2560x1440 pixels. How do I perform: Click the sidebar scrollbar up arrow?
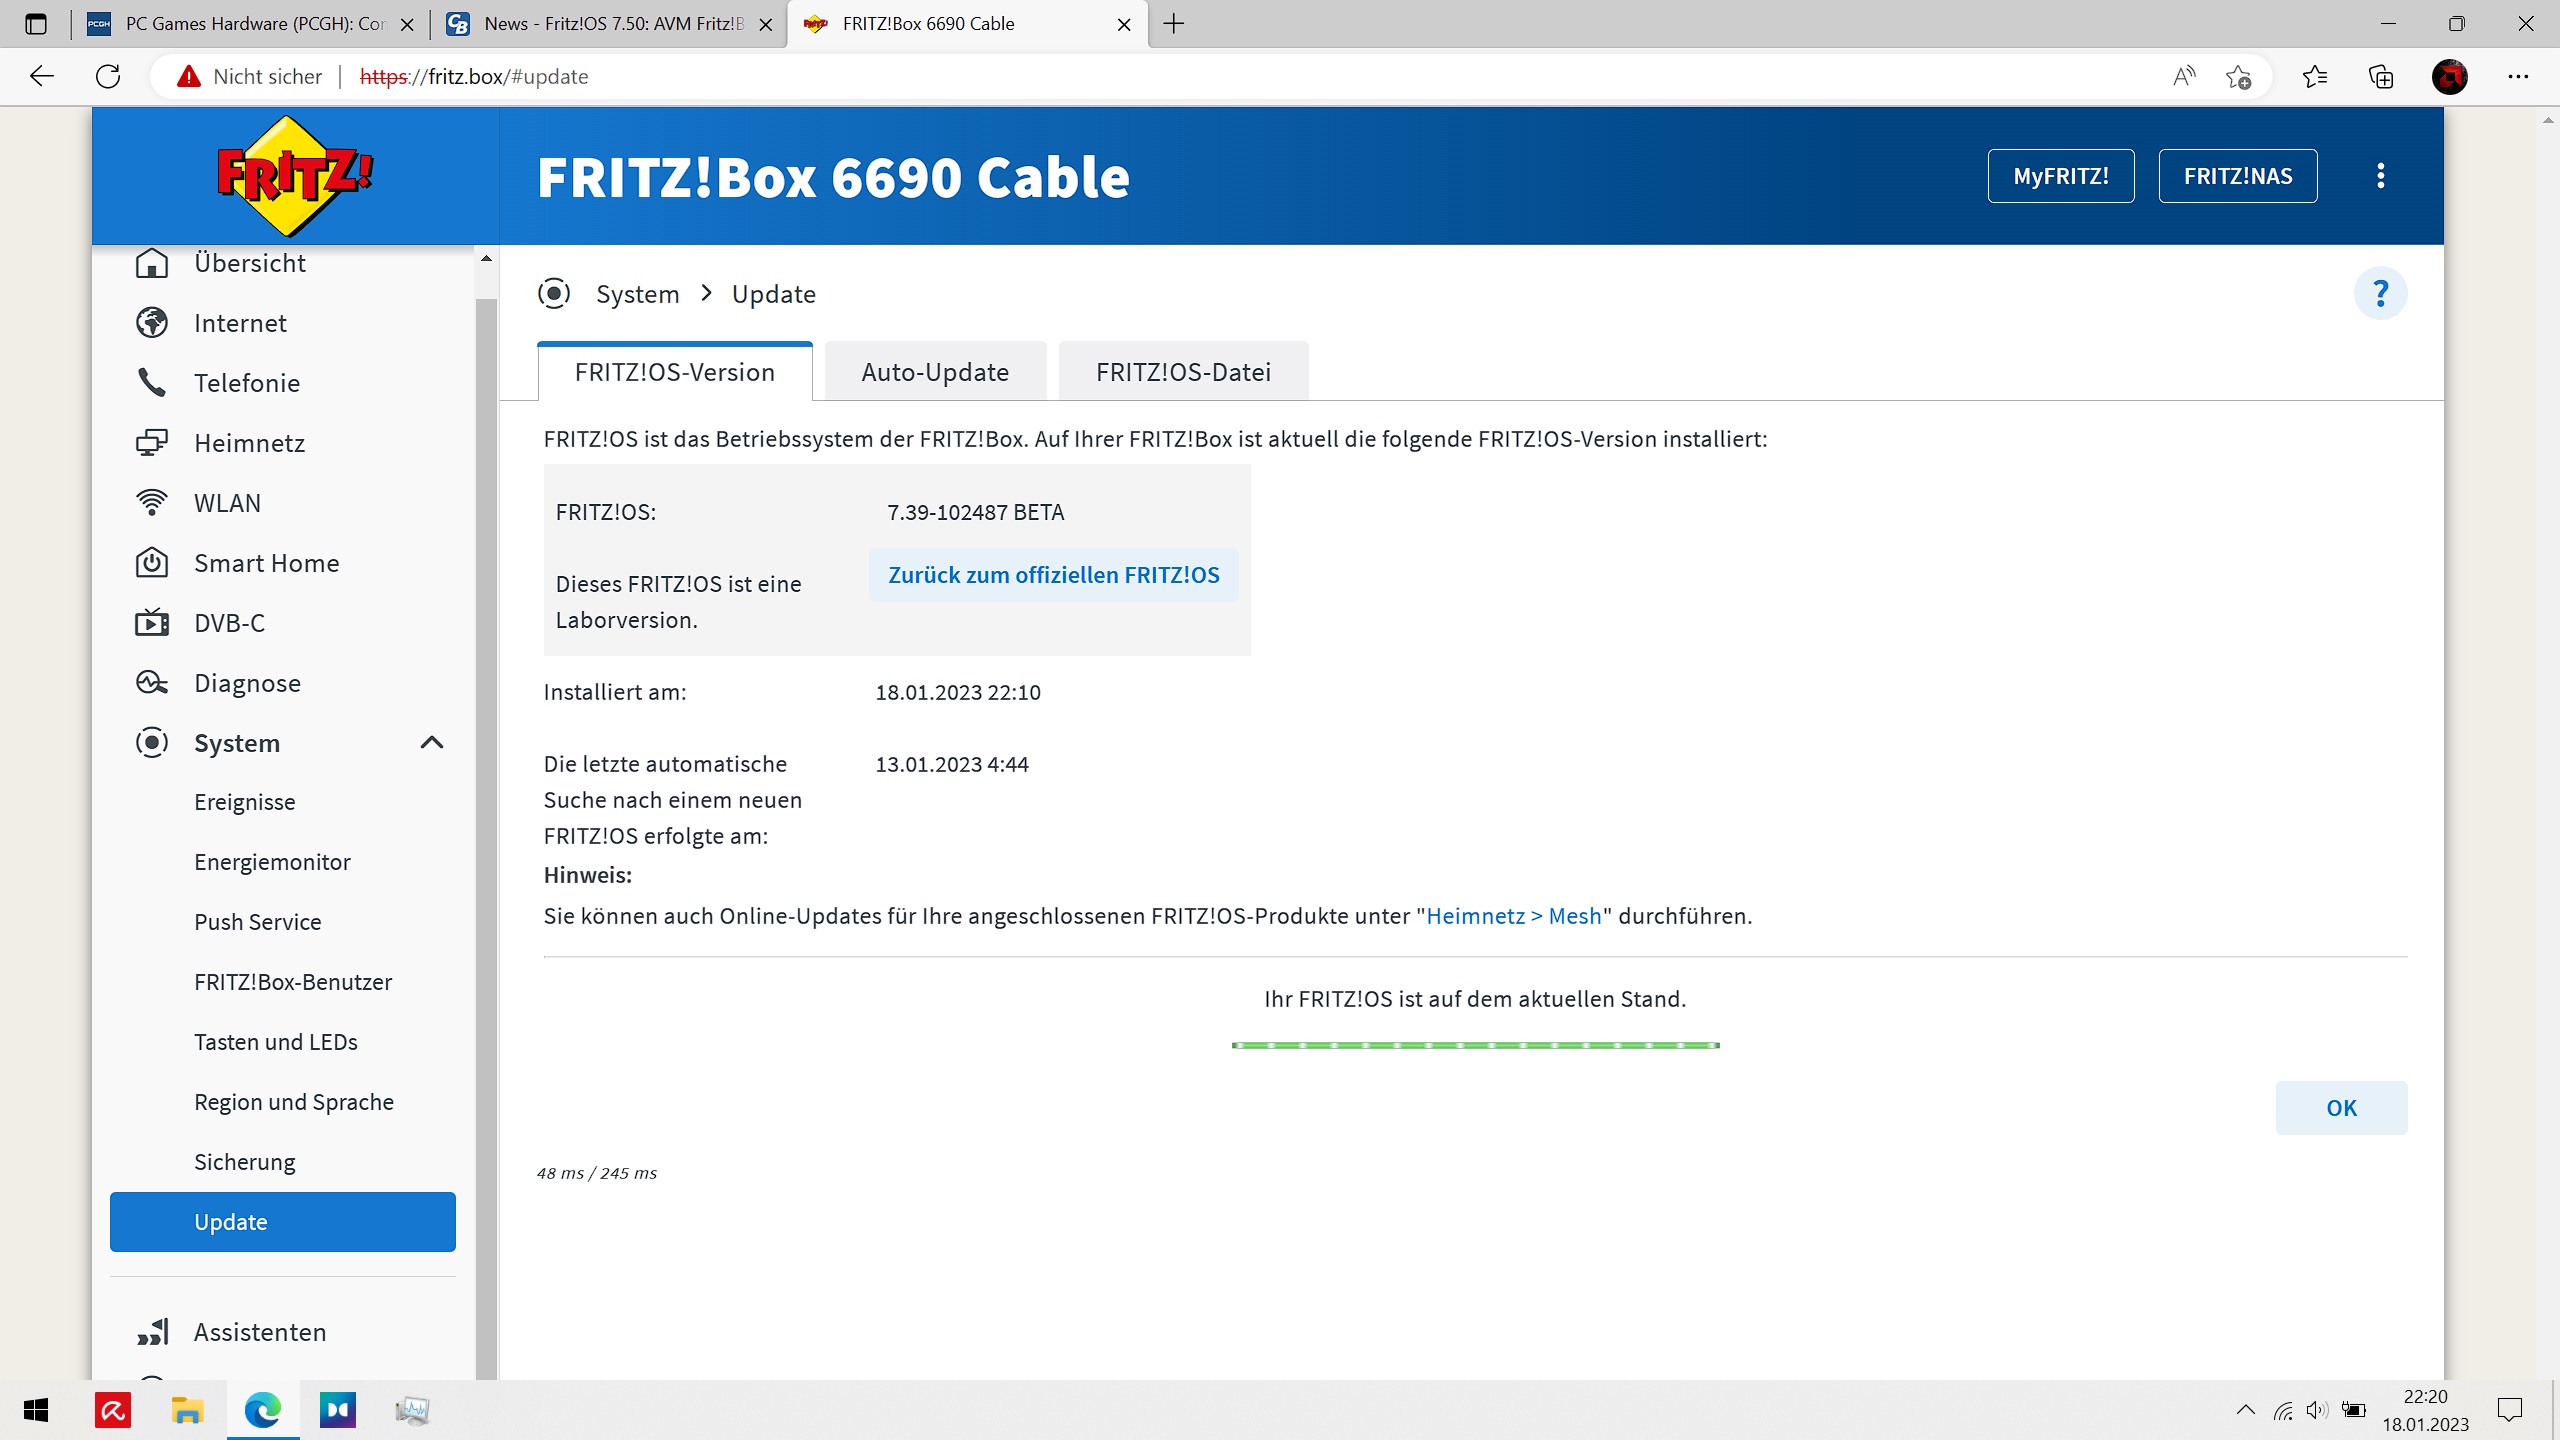click(x=487, y=259)
